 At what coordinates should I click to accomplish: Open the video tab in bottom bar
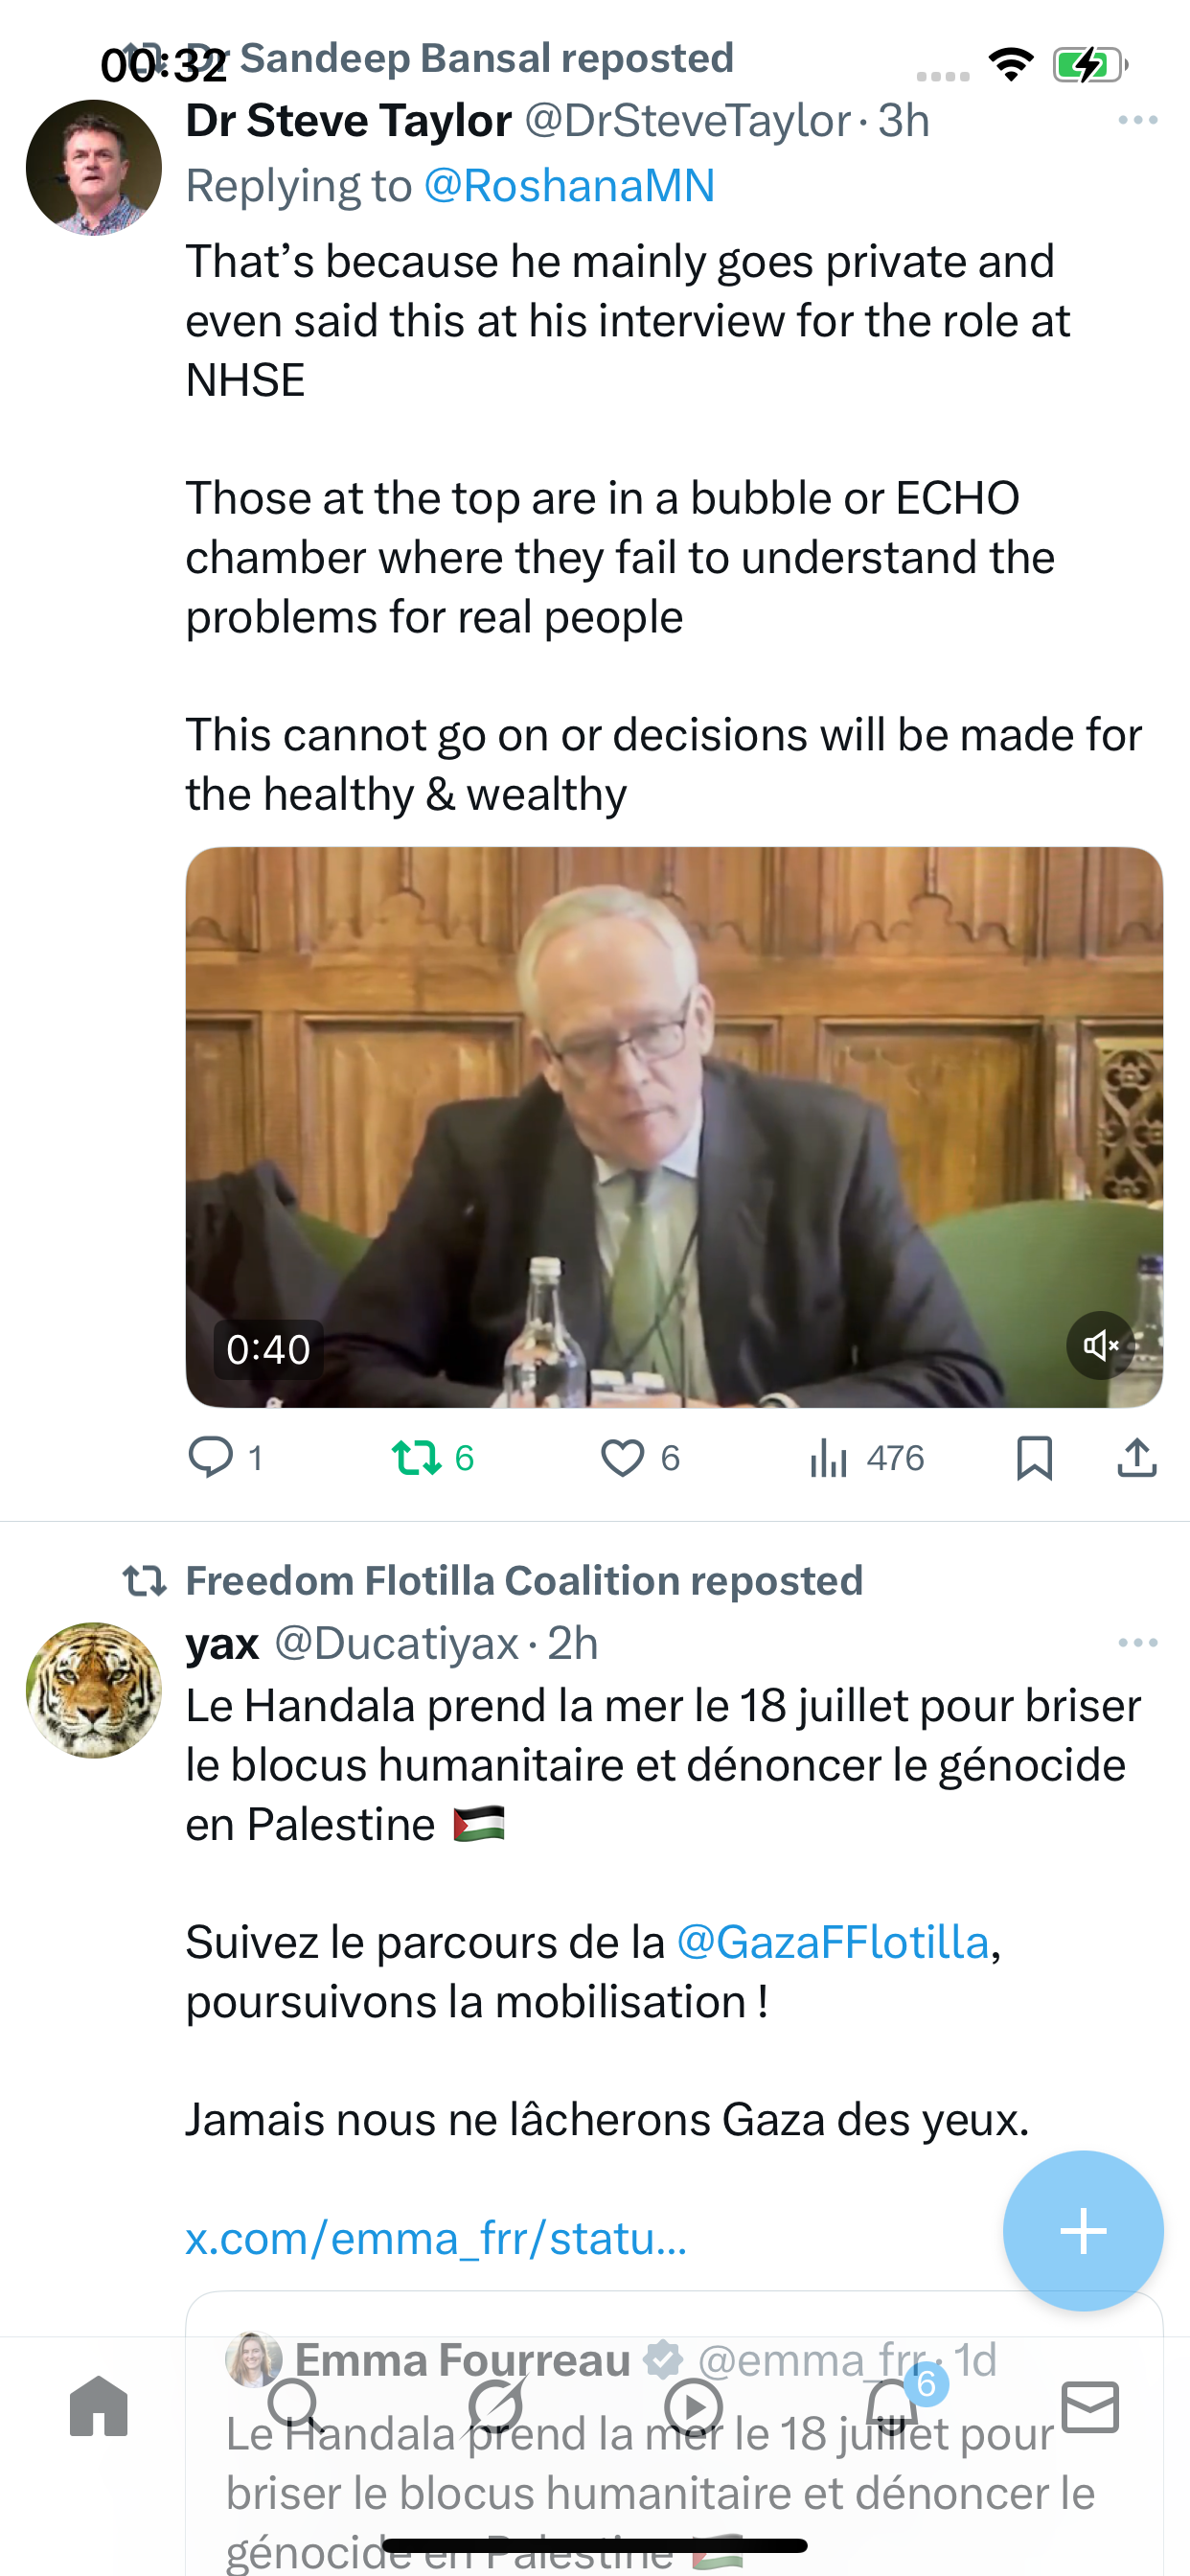(x=693, y=2406)
